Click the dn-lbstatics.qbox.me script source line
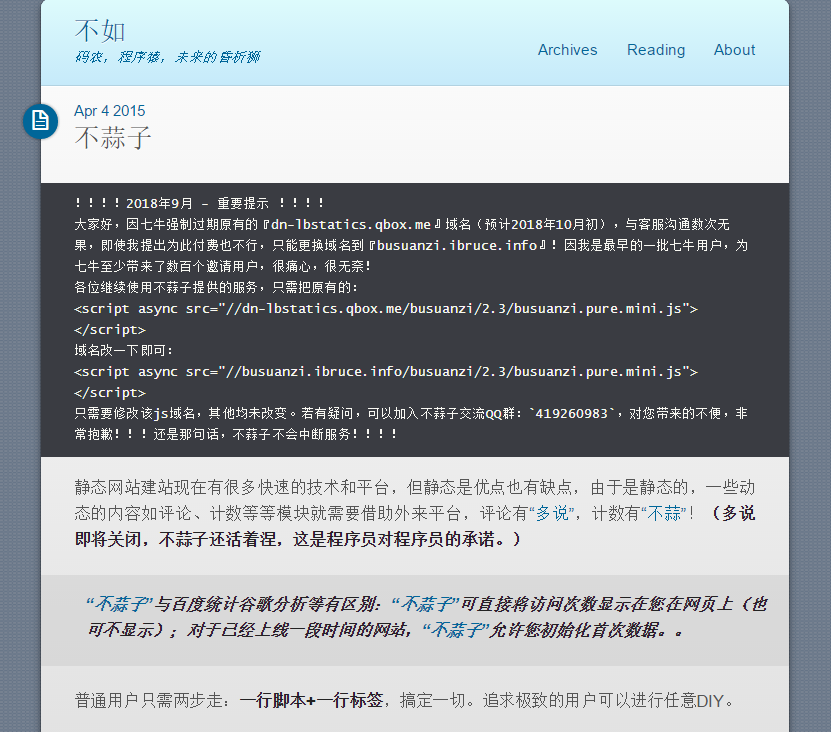The image size is (831, 732). [386, 308]
